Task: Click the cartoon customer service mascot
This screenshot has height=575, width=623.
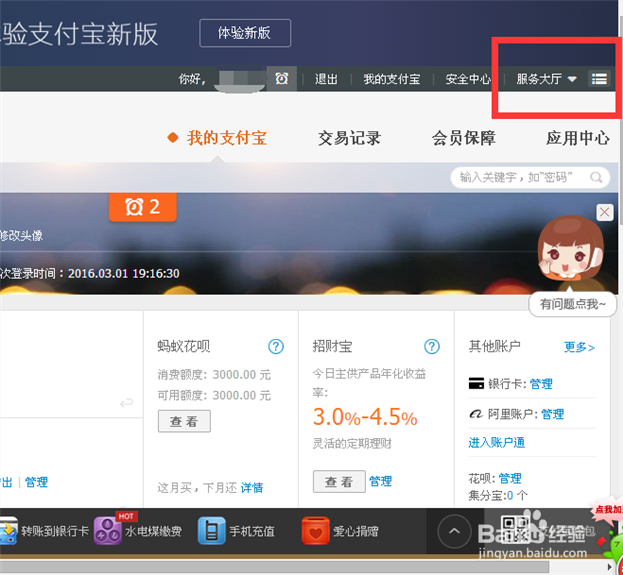Action: [571, 249]
